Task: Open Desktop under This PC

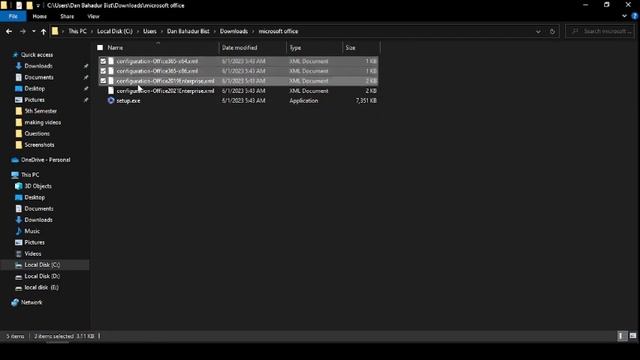Action: [x=35, y=198]
